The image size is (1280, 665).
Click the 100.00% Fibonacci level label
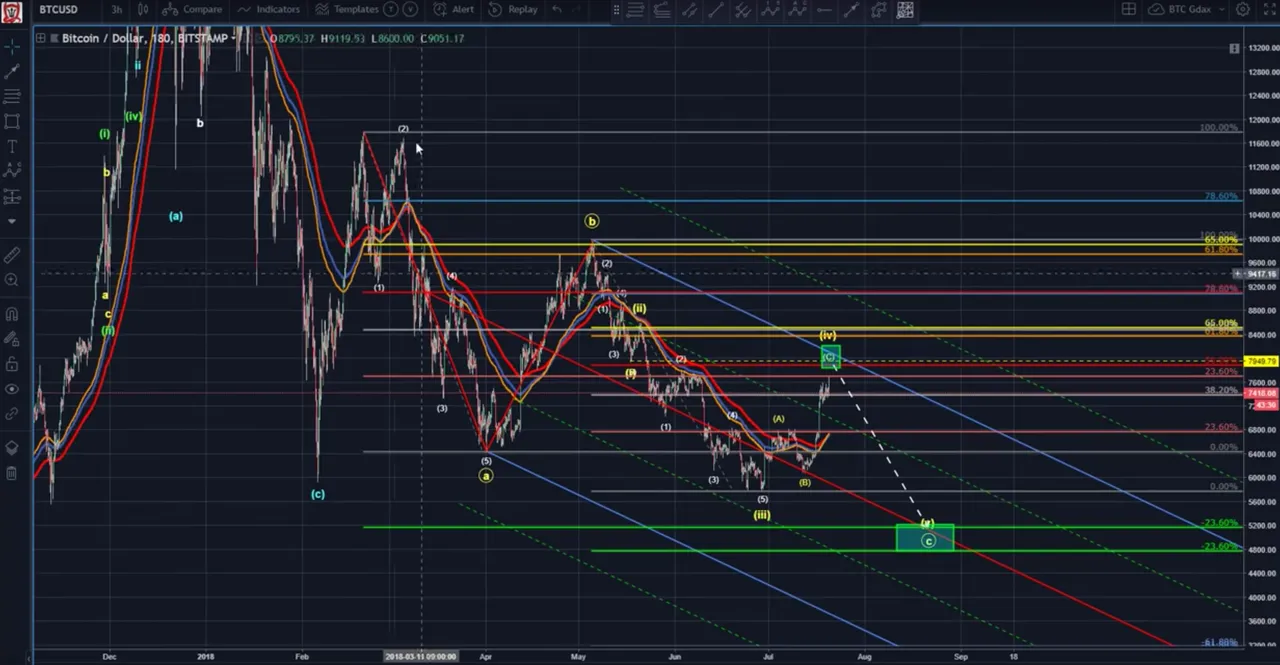[1219, 128]
